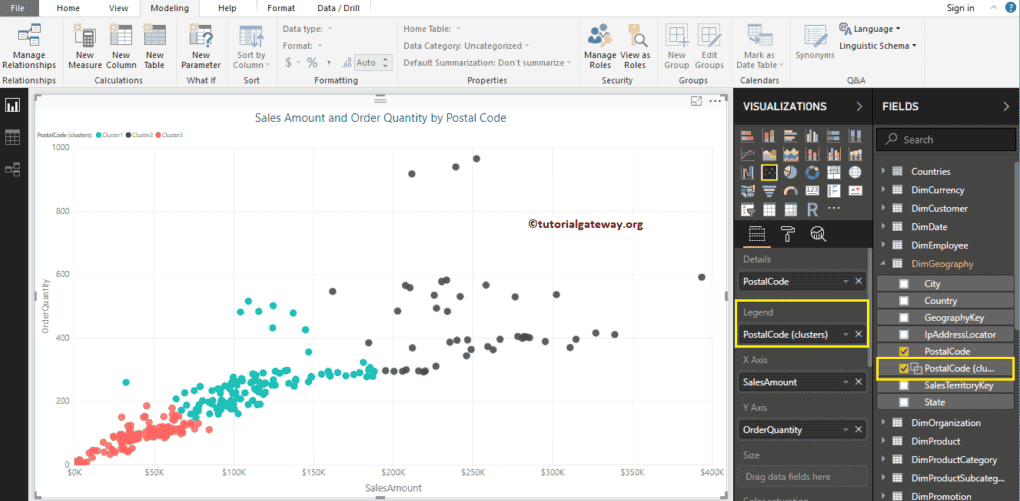1020x501 pixels.
Task: Click Focus mode icon on chart
Action: pos(696,101)
